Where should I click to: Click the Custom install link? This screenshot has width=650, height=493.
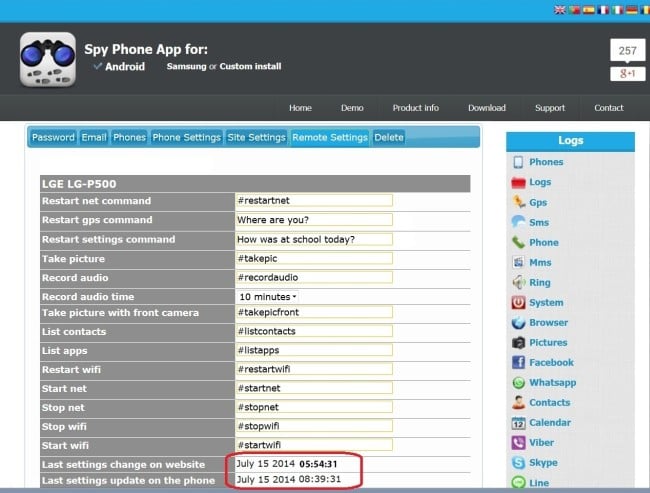point(250,66)
